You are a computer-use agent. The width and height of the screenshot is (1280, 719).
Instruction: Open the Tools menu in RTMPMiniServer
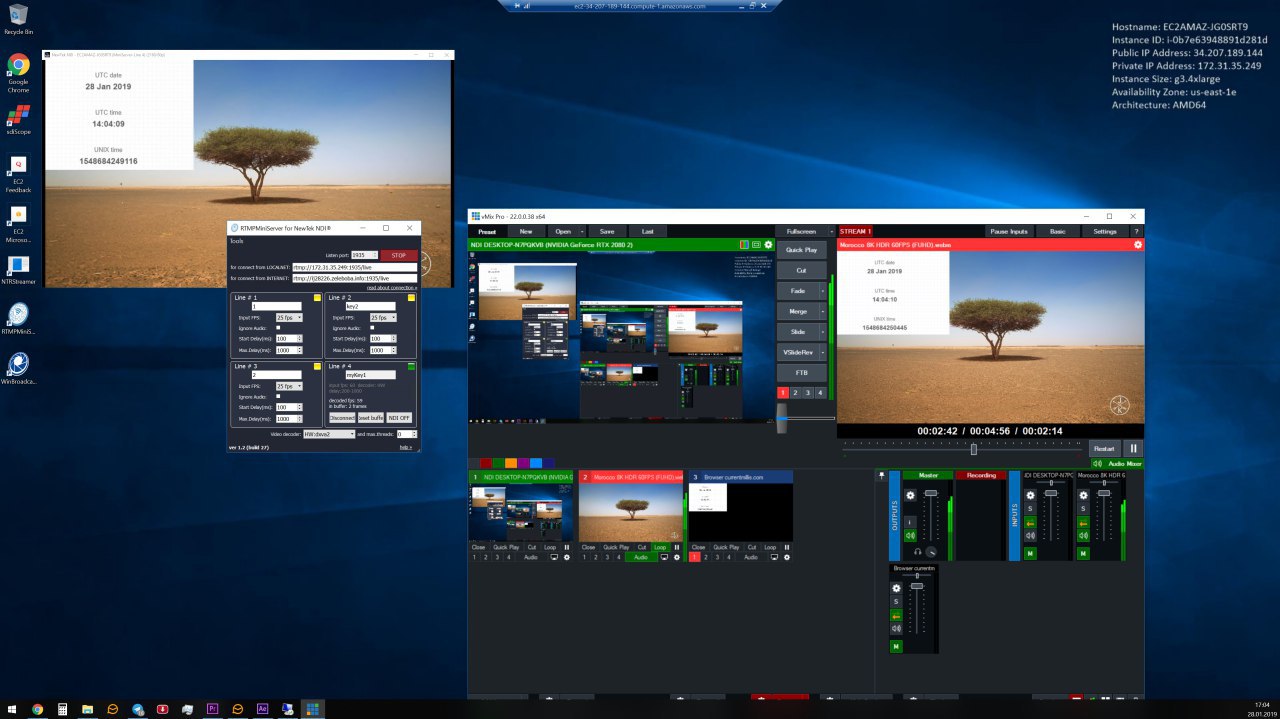236,241
